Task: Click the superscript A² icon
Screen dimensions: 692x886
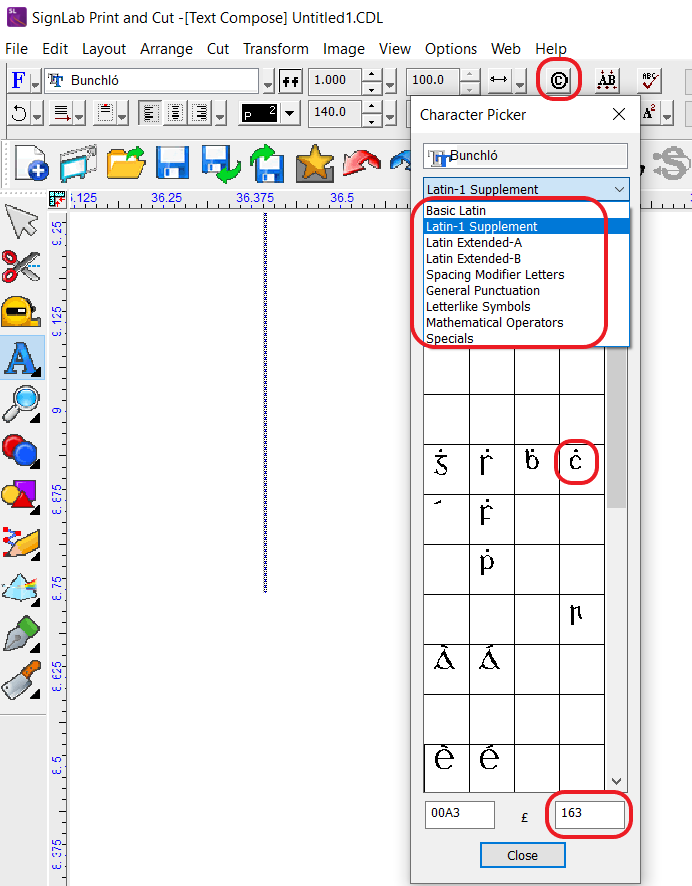Action: click(x=649, y=112)
